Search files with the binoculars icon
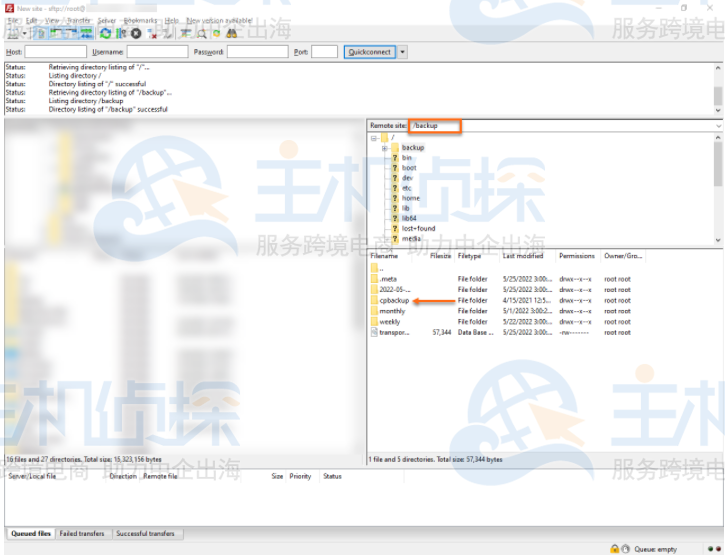Screen dimensions: 725x559 pos(232,33)
